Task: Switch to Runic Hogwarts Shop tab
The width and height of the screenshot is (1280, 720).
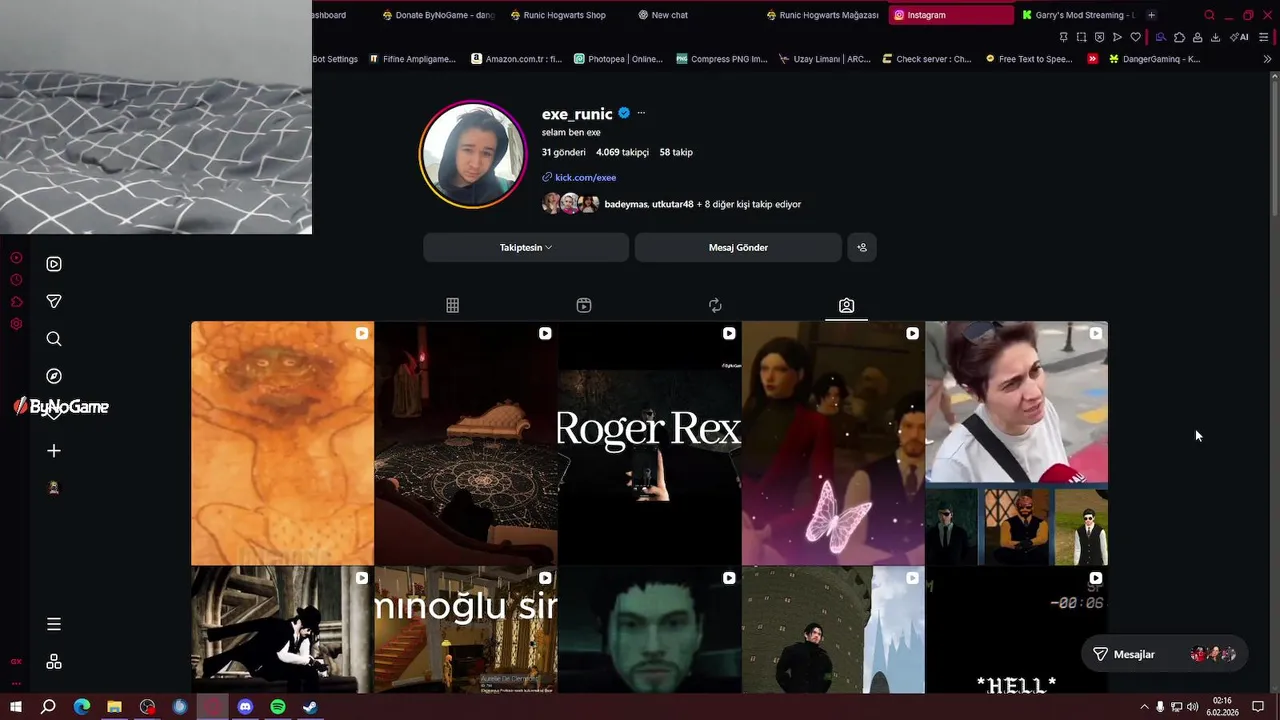Action: 565,15
